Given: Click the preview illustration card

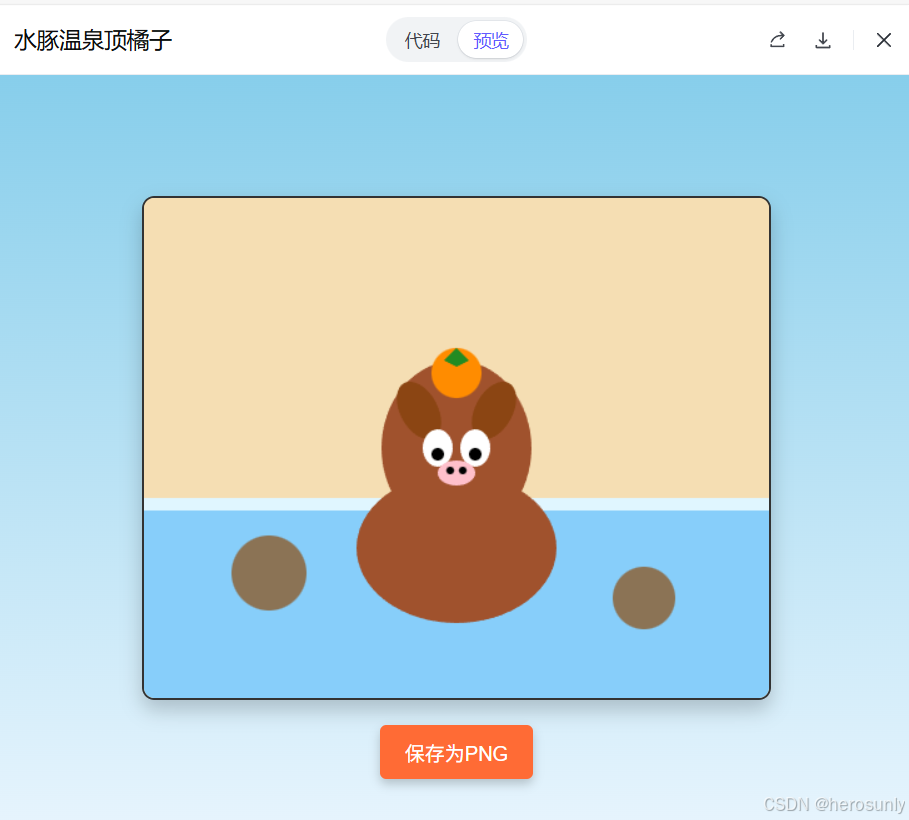Looking at the screenshot, I should tap(456, 446).
